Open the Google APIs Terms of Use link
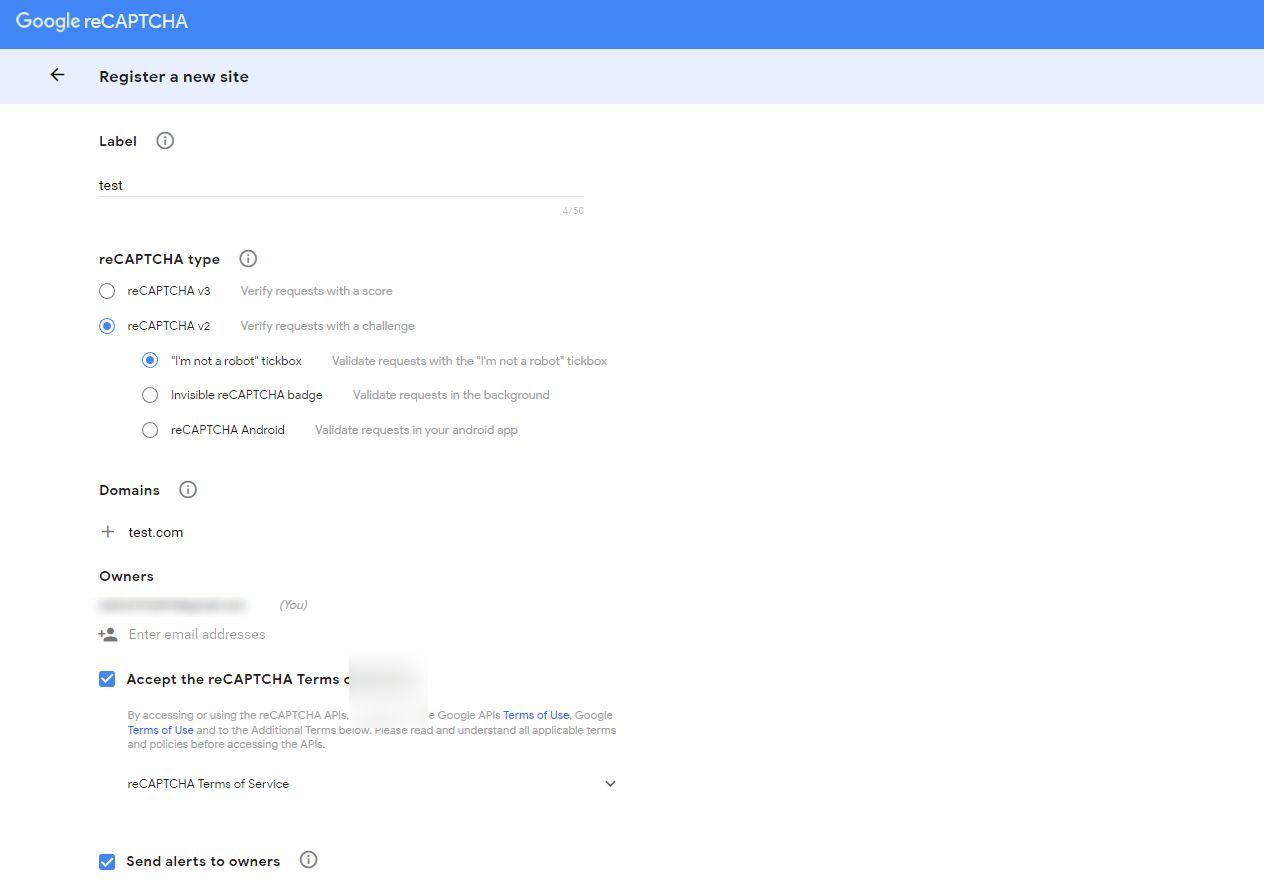This screenshot has height=896, width=1264. coord(536,715)
